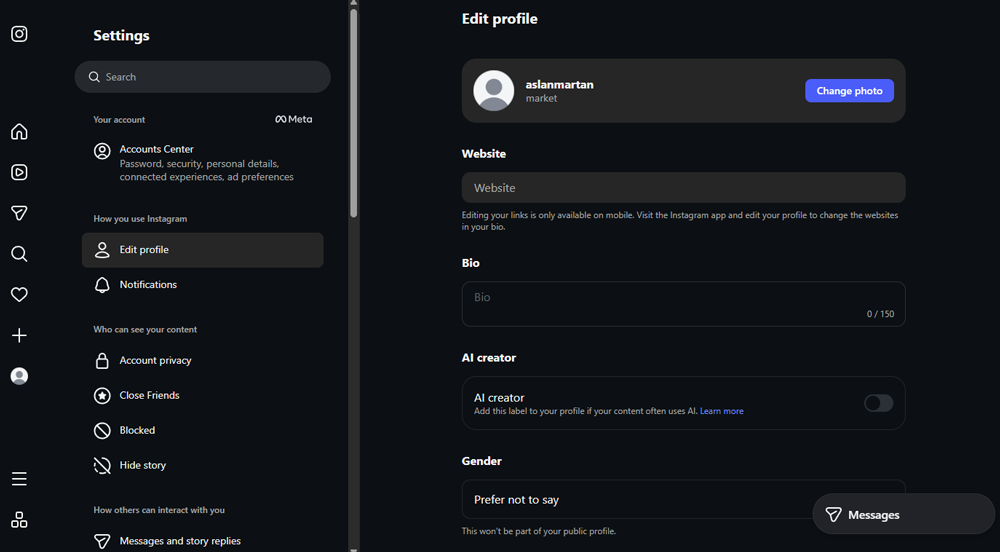Open the floating Messages panel
This screenshot has width=1000, height=552.
[x=903, y=514]
